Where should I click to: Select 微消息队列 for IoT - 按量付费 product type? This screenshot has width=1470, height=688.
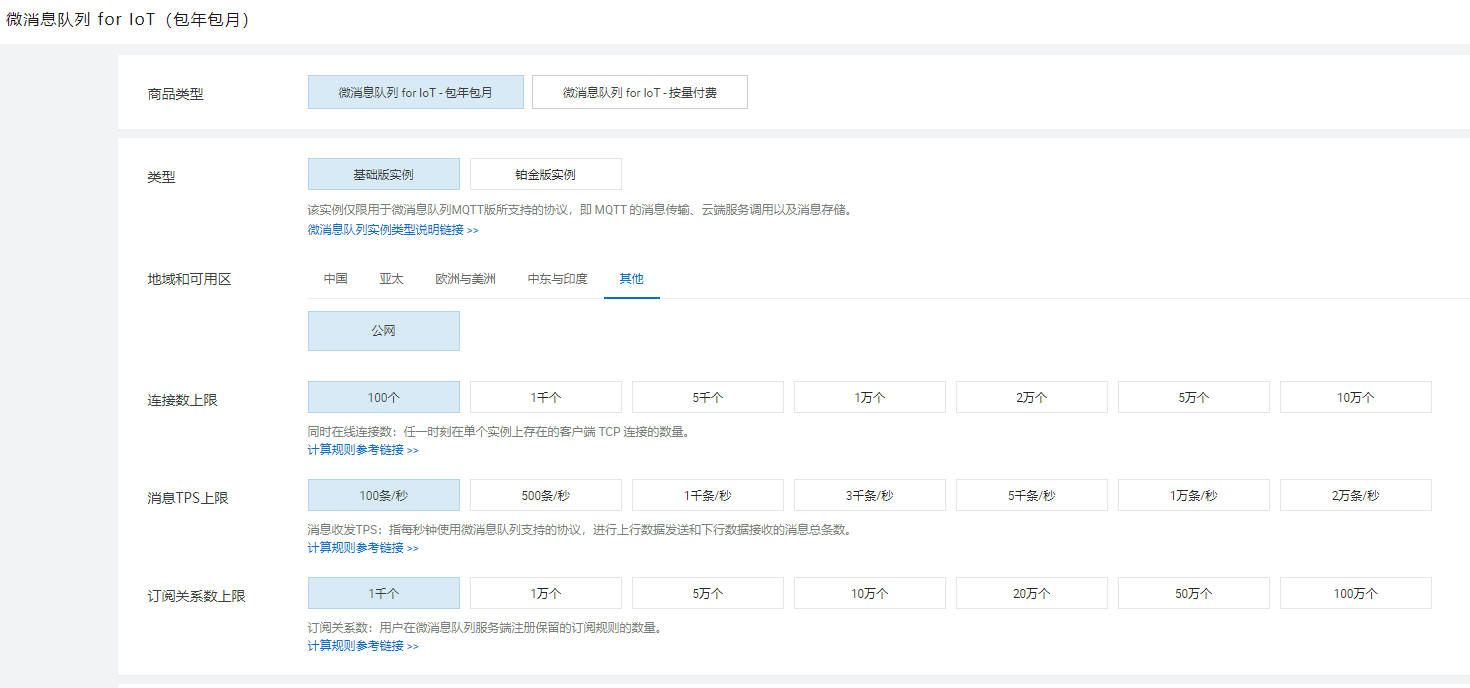tap(640, 92)
